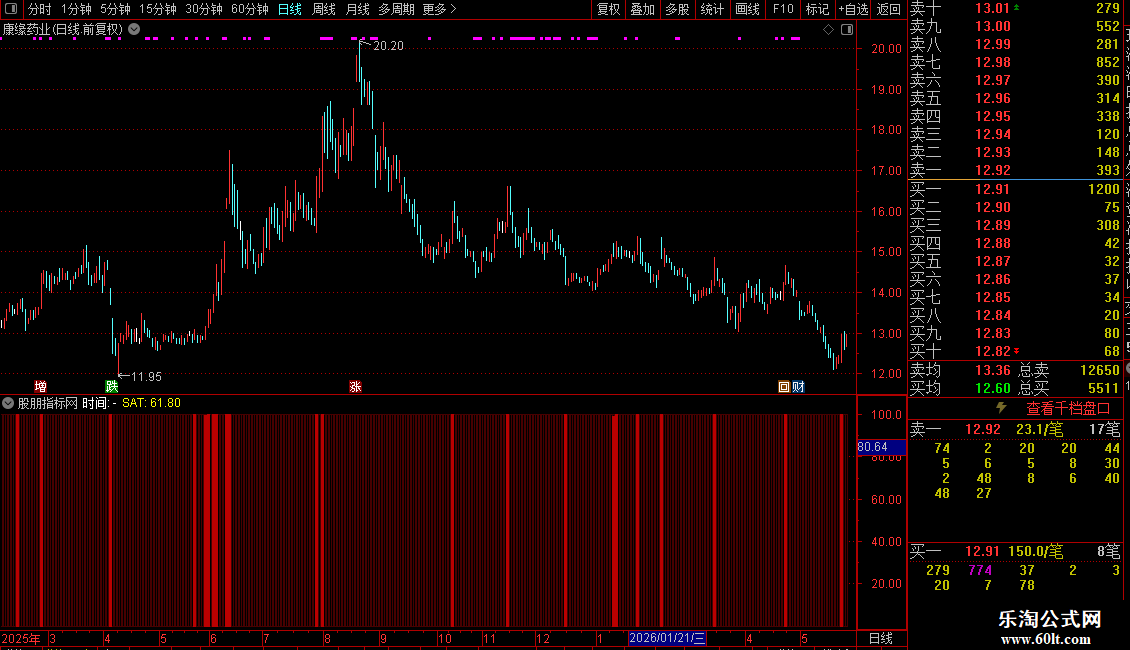
Task: Select the 30分钟 period tab
Action: point(204,9)
